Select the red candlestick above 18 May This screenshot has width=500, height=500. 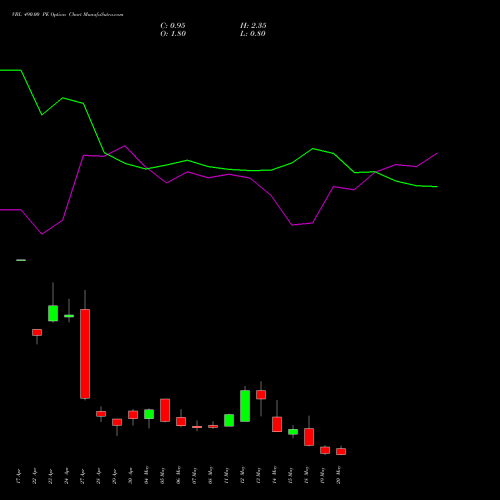[x=309, y=437]
